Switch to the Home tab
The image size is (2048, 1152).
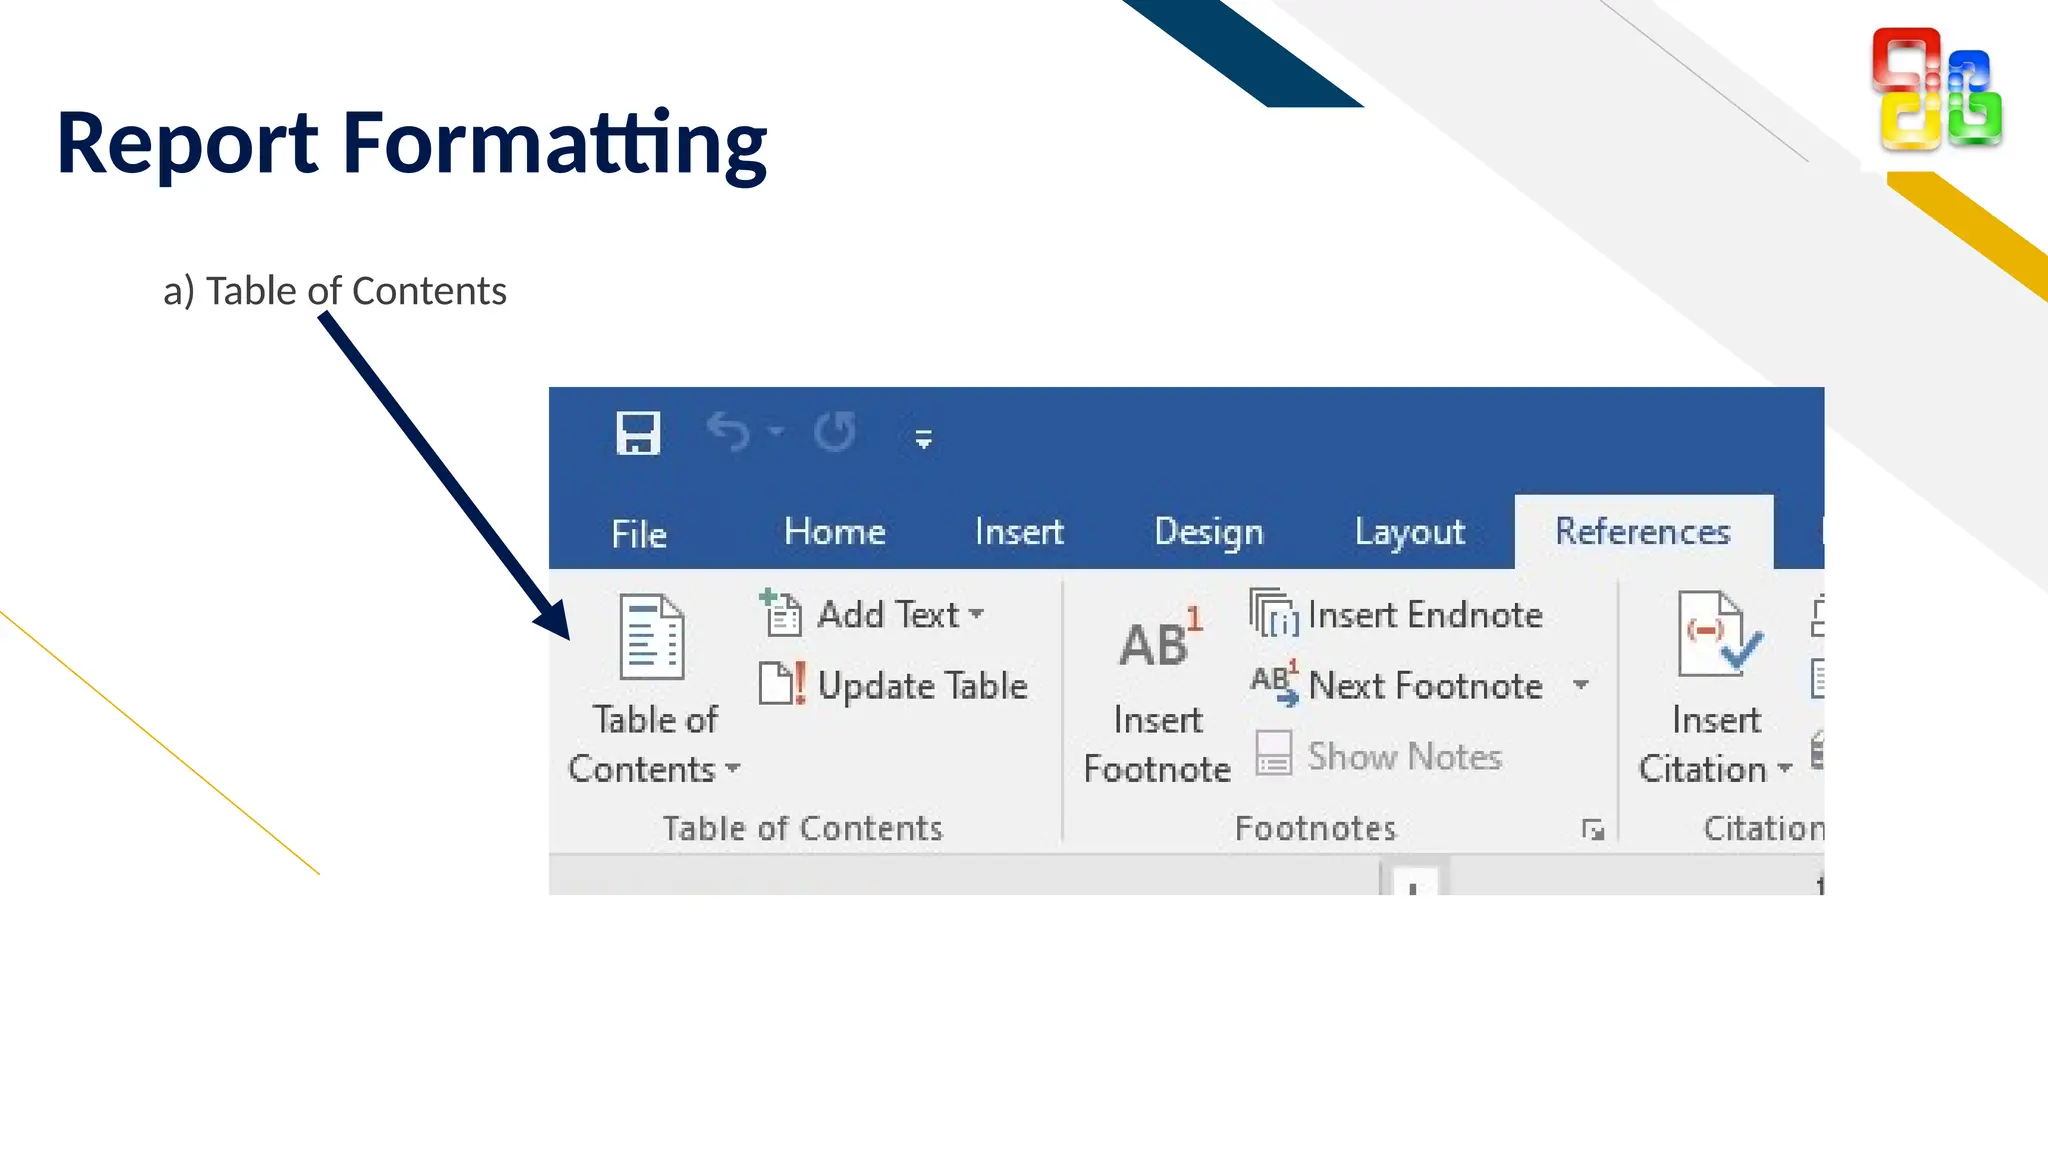pos(835,531)
